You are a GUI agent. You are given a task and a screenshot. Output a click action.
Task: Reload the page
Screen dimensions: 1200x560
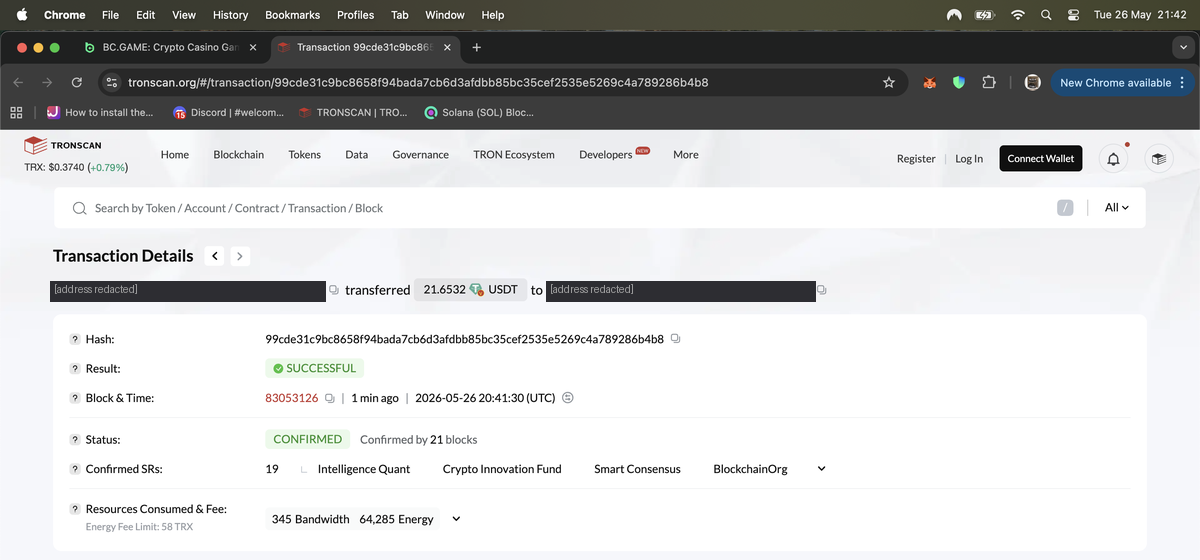[77, 82]
